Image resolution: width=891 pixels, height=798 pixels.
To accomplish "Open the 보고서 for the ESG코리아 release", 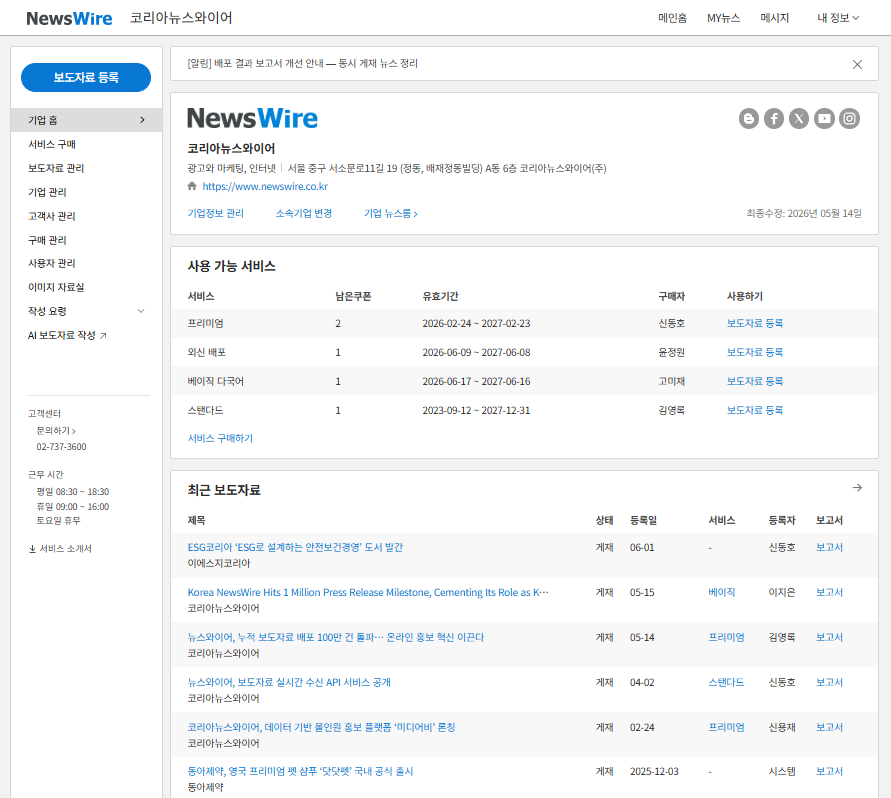I will coord(829,547).
